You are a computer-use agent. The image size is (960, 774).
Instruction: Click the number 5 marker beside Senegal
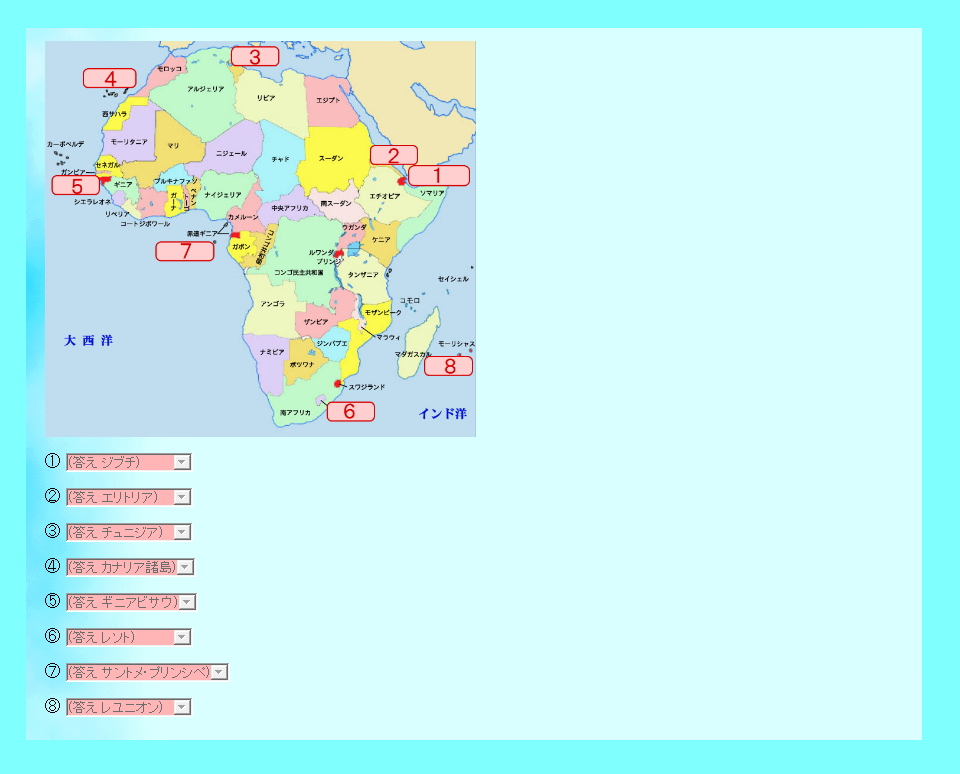click(76, 185)
